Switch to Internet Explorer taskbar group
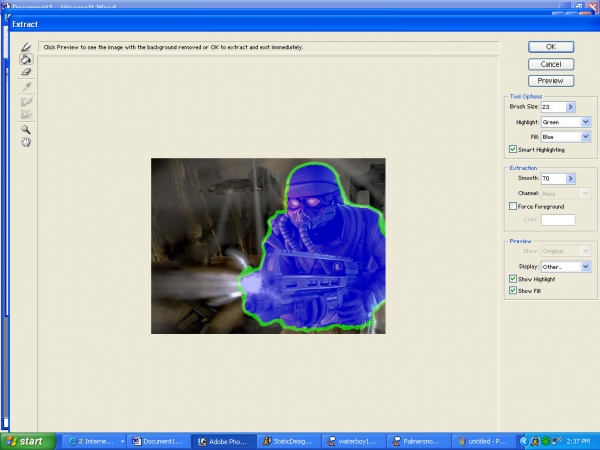Image resolution: width=600 pixels, height=450 pixels. pyautogui.click(x=94, y=441)
